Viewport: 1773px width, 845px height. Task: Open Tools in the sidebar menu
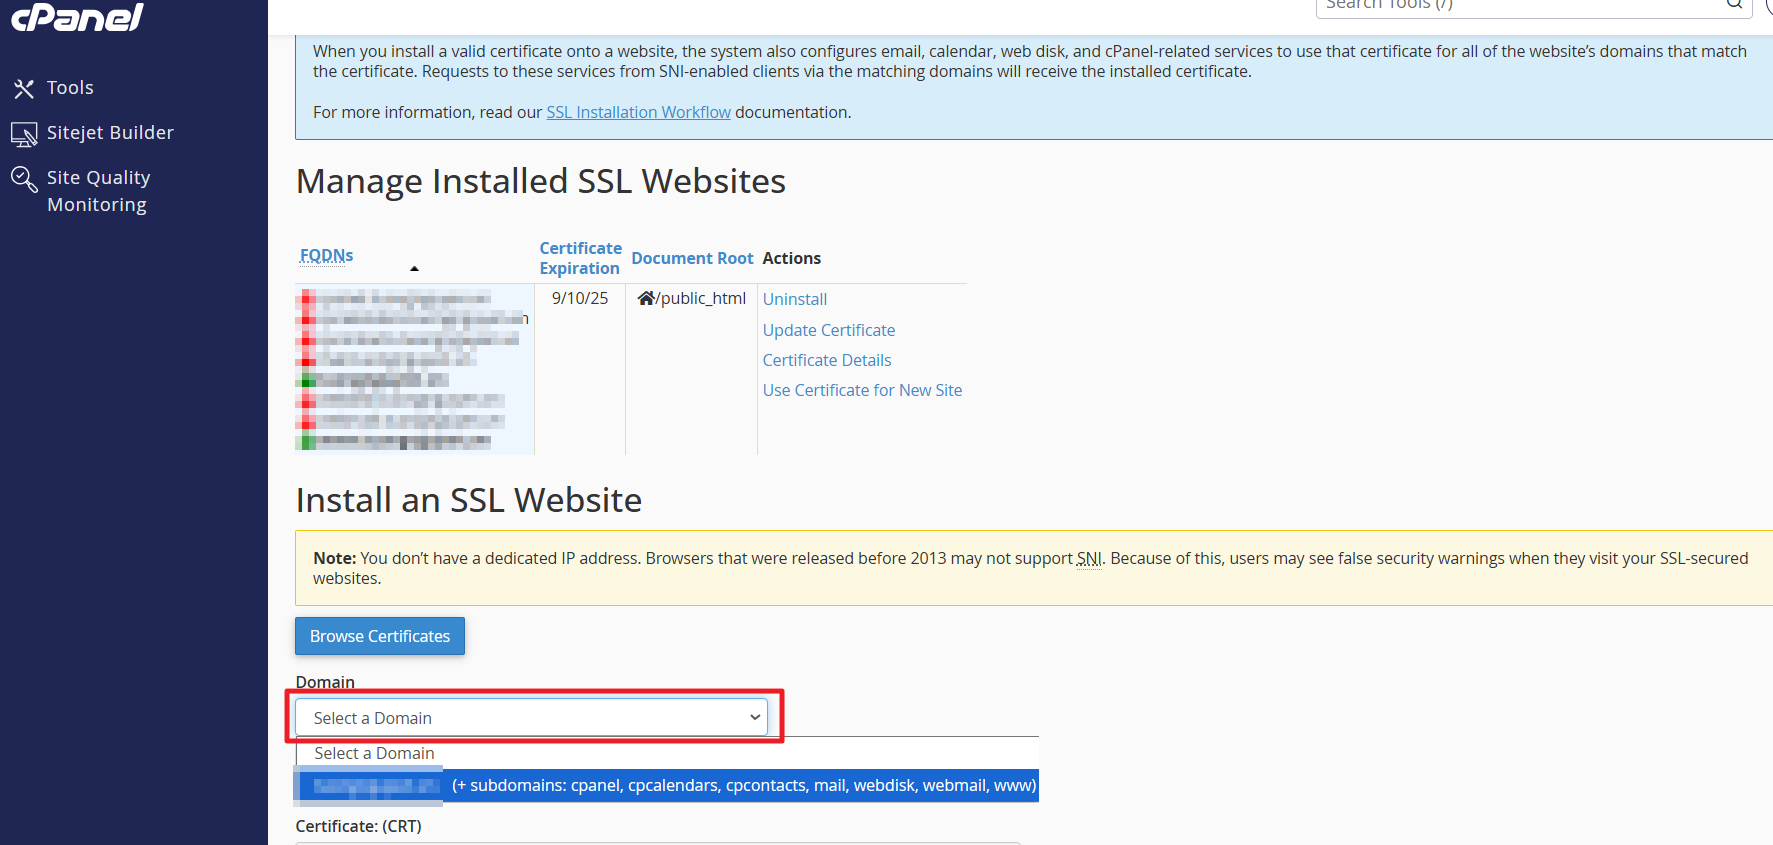[x=70, y=88]
